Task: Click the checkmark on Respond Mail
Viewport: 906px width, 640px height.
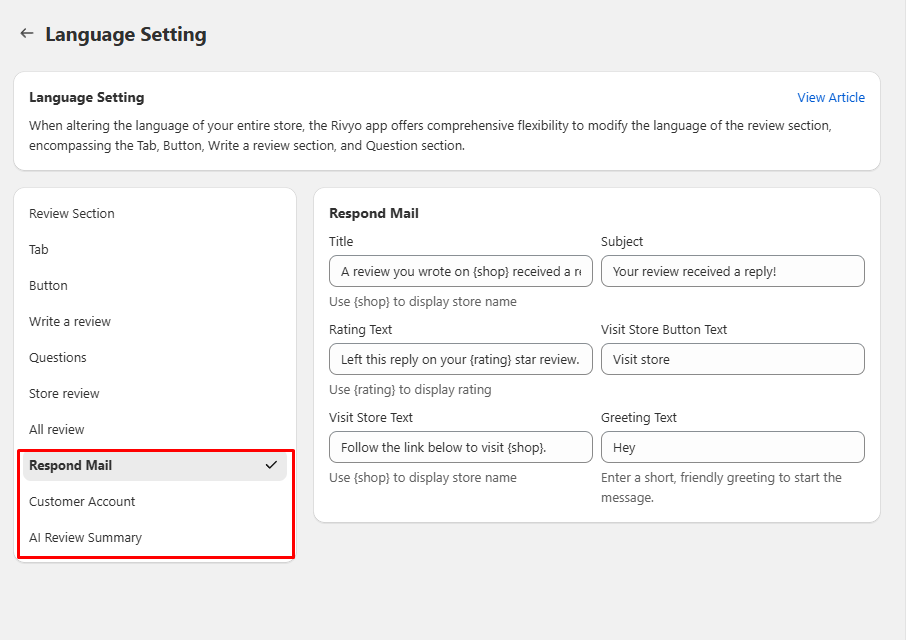Action: coord(271,465)
